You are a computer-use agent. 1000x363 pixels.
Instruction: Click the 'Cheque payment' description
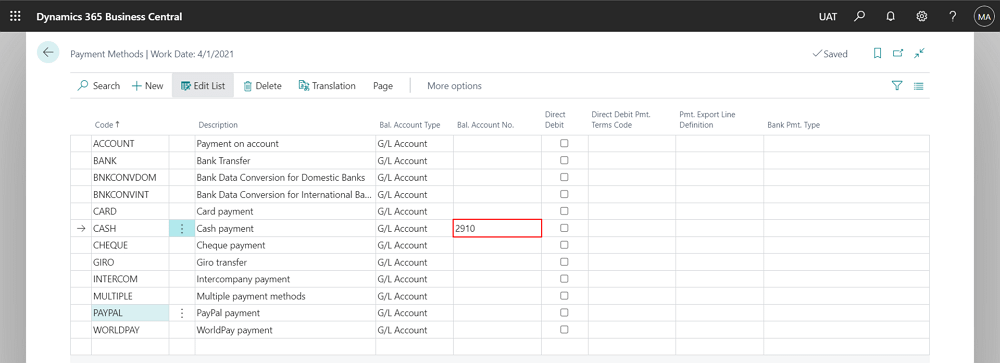pos(231,245)
